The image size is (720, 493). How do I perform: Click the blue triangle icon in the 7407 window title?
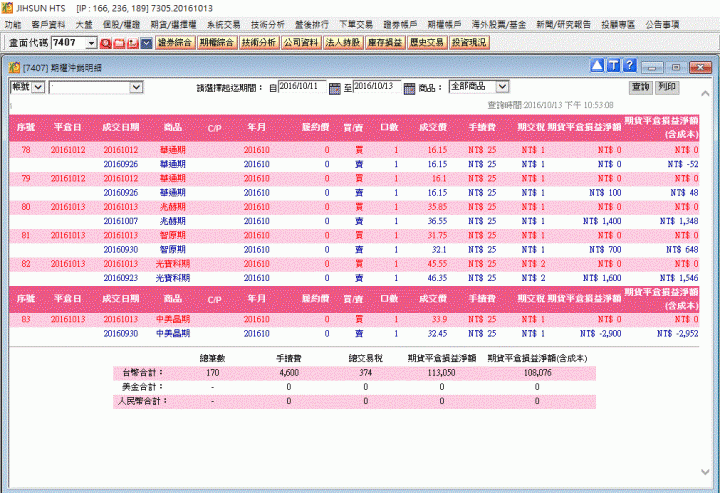click(597, 66)
